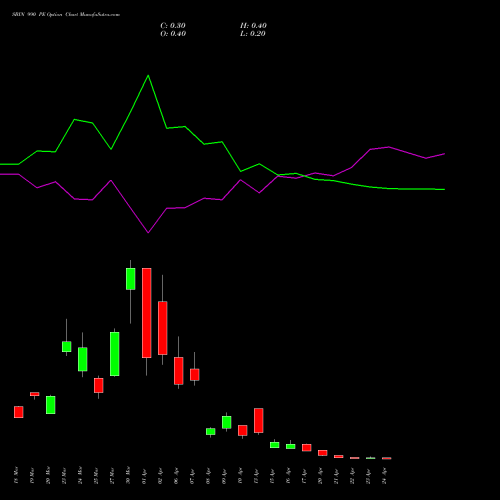Select the high value H: 0.40

point(253,26)
